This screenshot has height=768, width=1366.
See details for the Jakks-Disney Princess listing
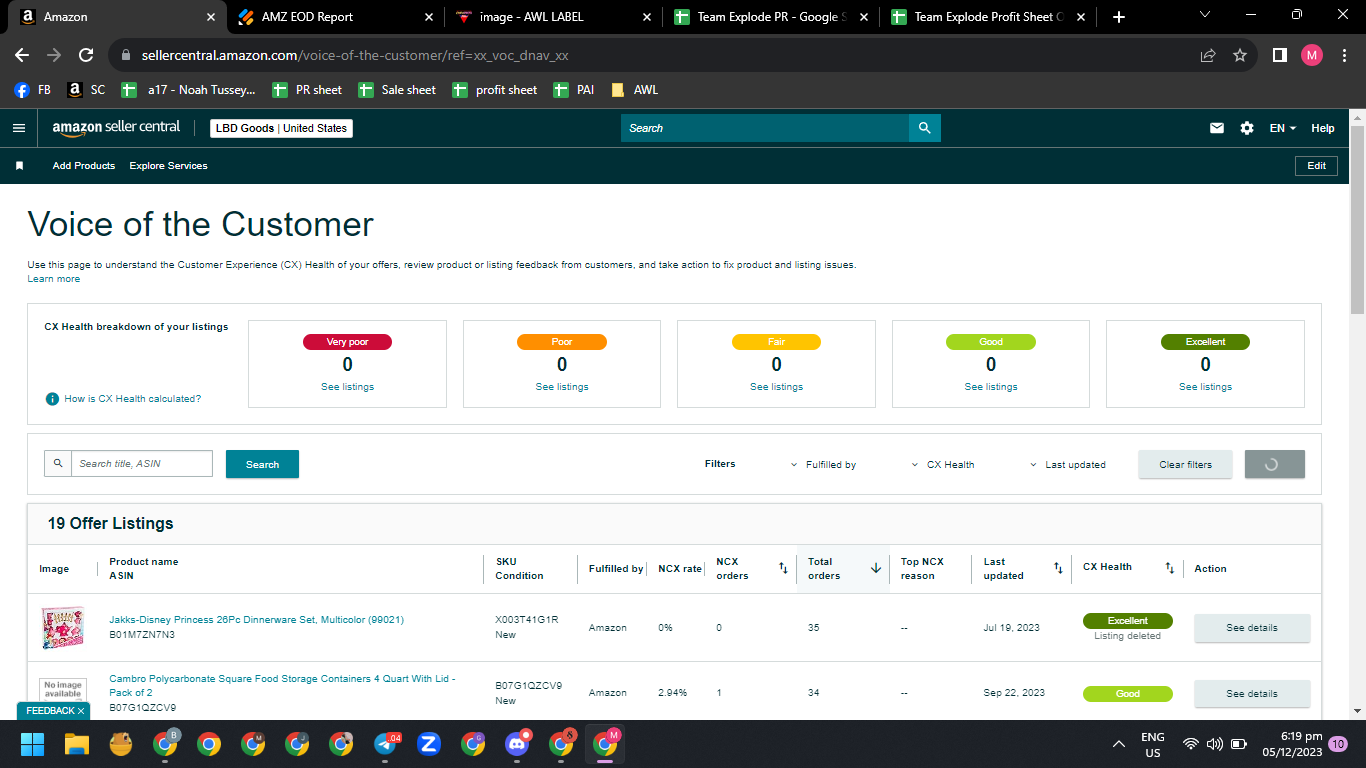point(1252,628)
